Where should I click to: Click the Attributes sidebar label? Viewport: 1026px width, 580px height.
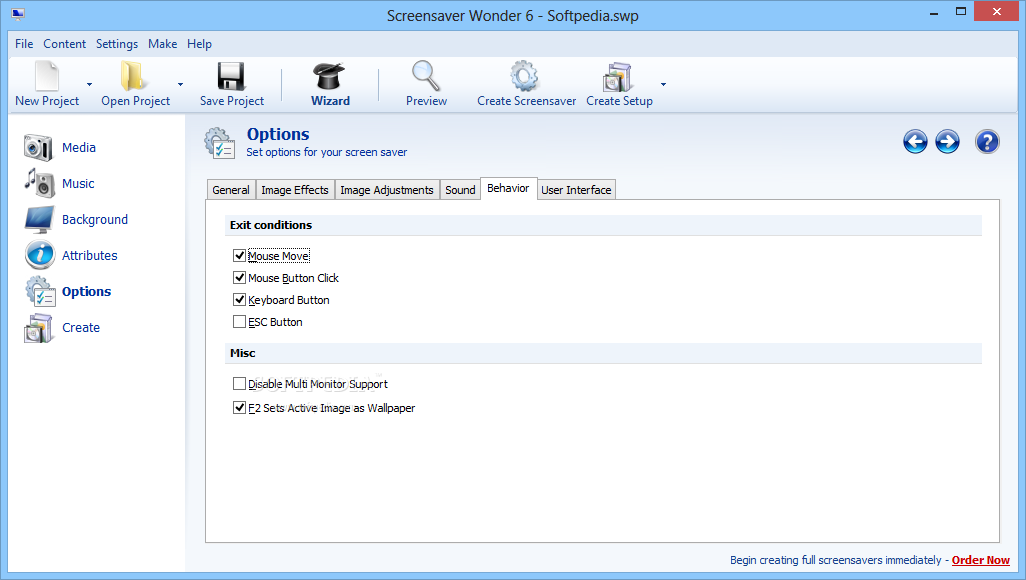(90, 255)
